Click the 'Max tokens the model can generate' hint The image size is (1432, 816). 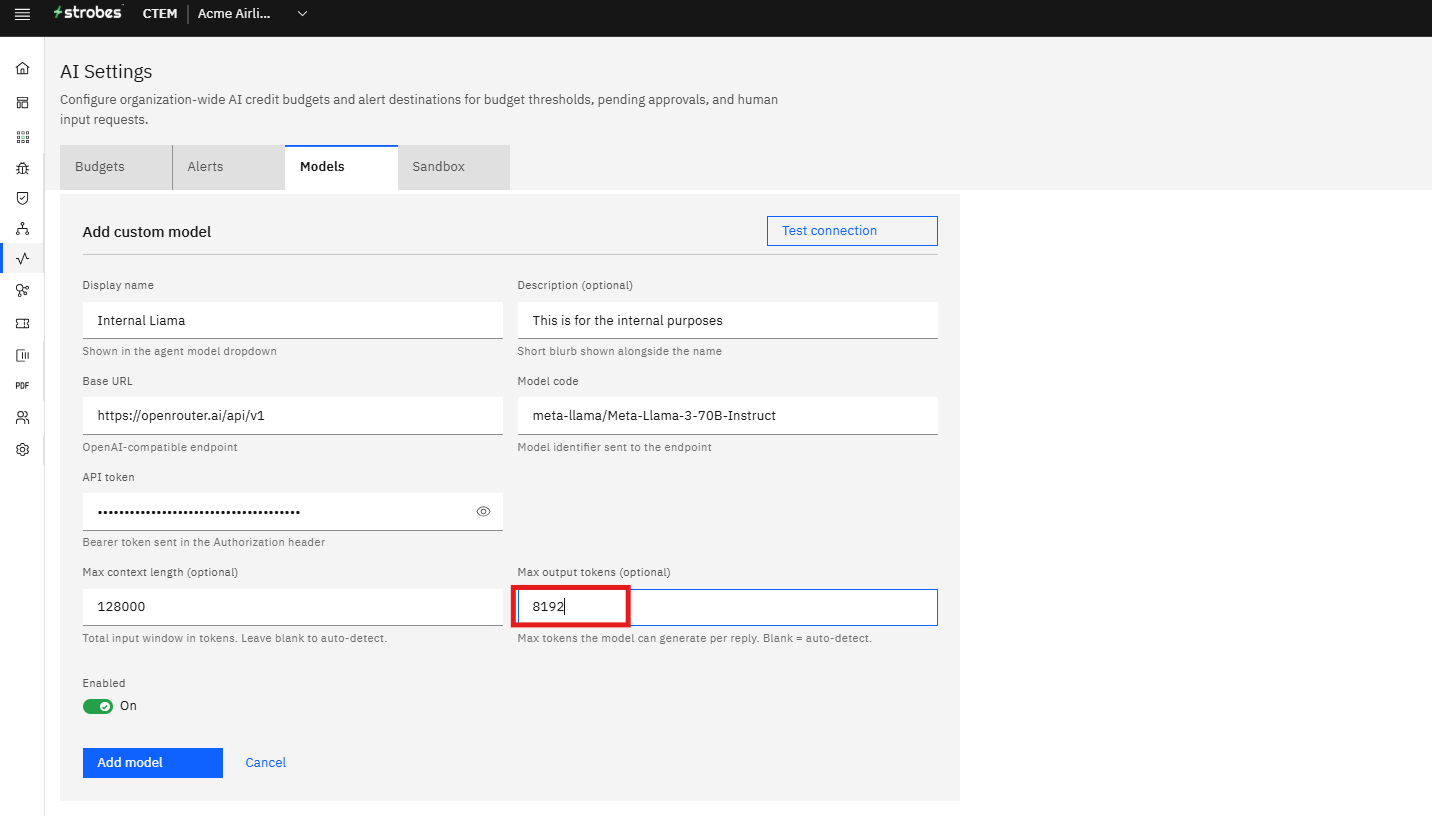(x=695, y=638)
